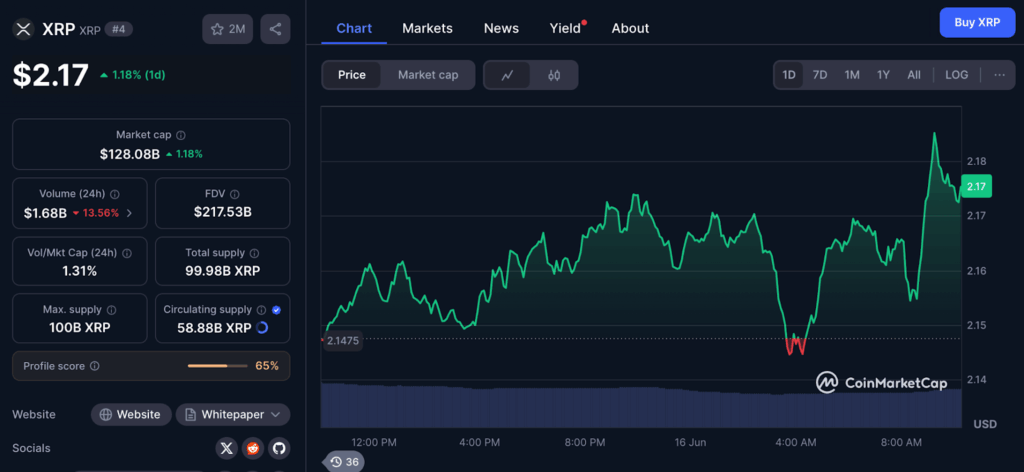Expand Volume (24h) details arrow

click(129, 213)
